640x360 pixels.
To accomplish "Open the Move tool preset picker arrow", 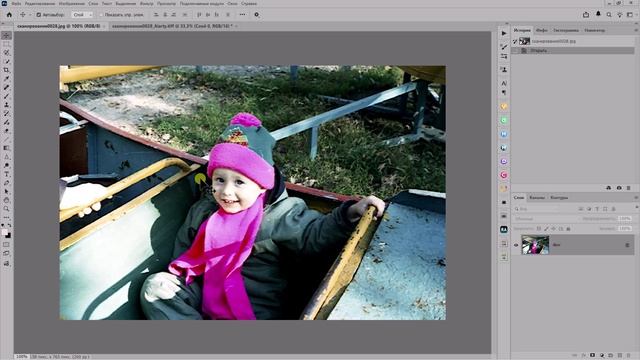I will (29, 15).
